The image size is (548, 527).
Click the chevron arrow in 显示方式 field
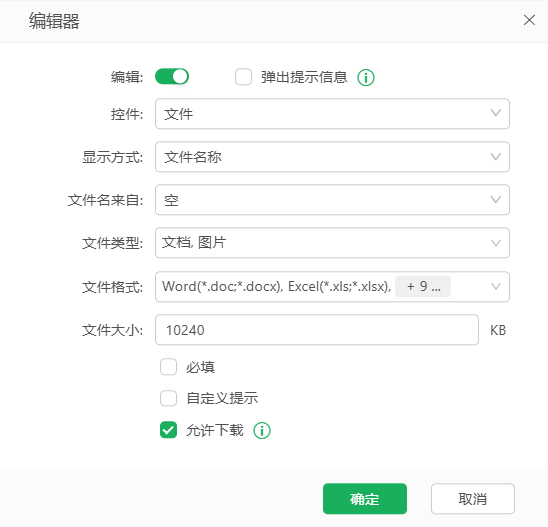pos(496,156)
